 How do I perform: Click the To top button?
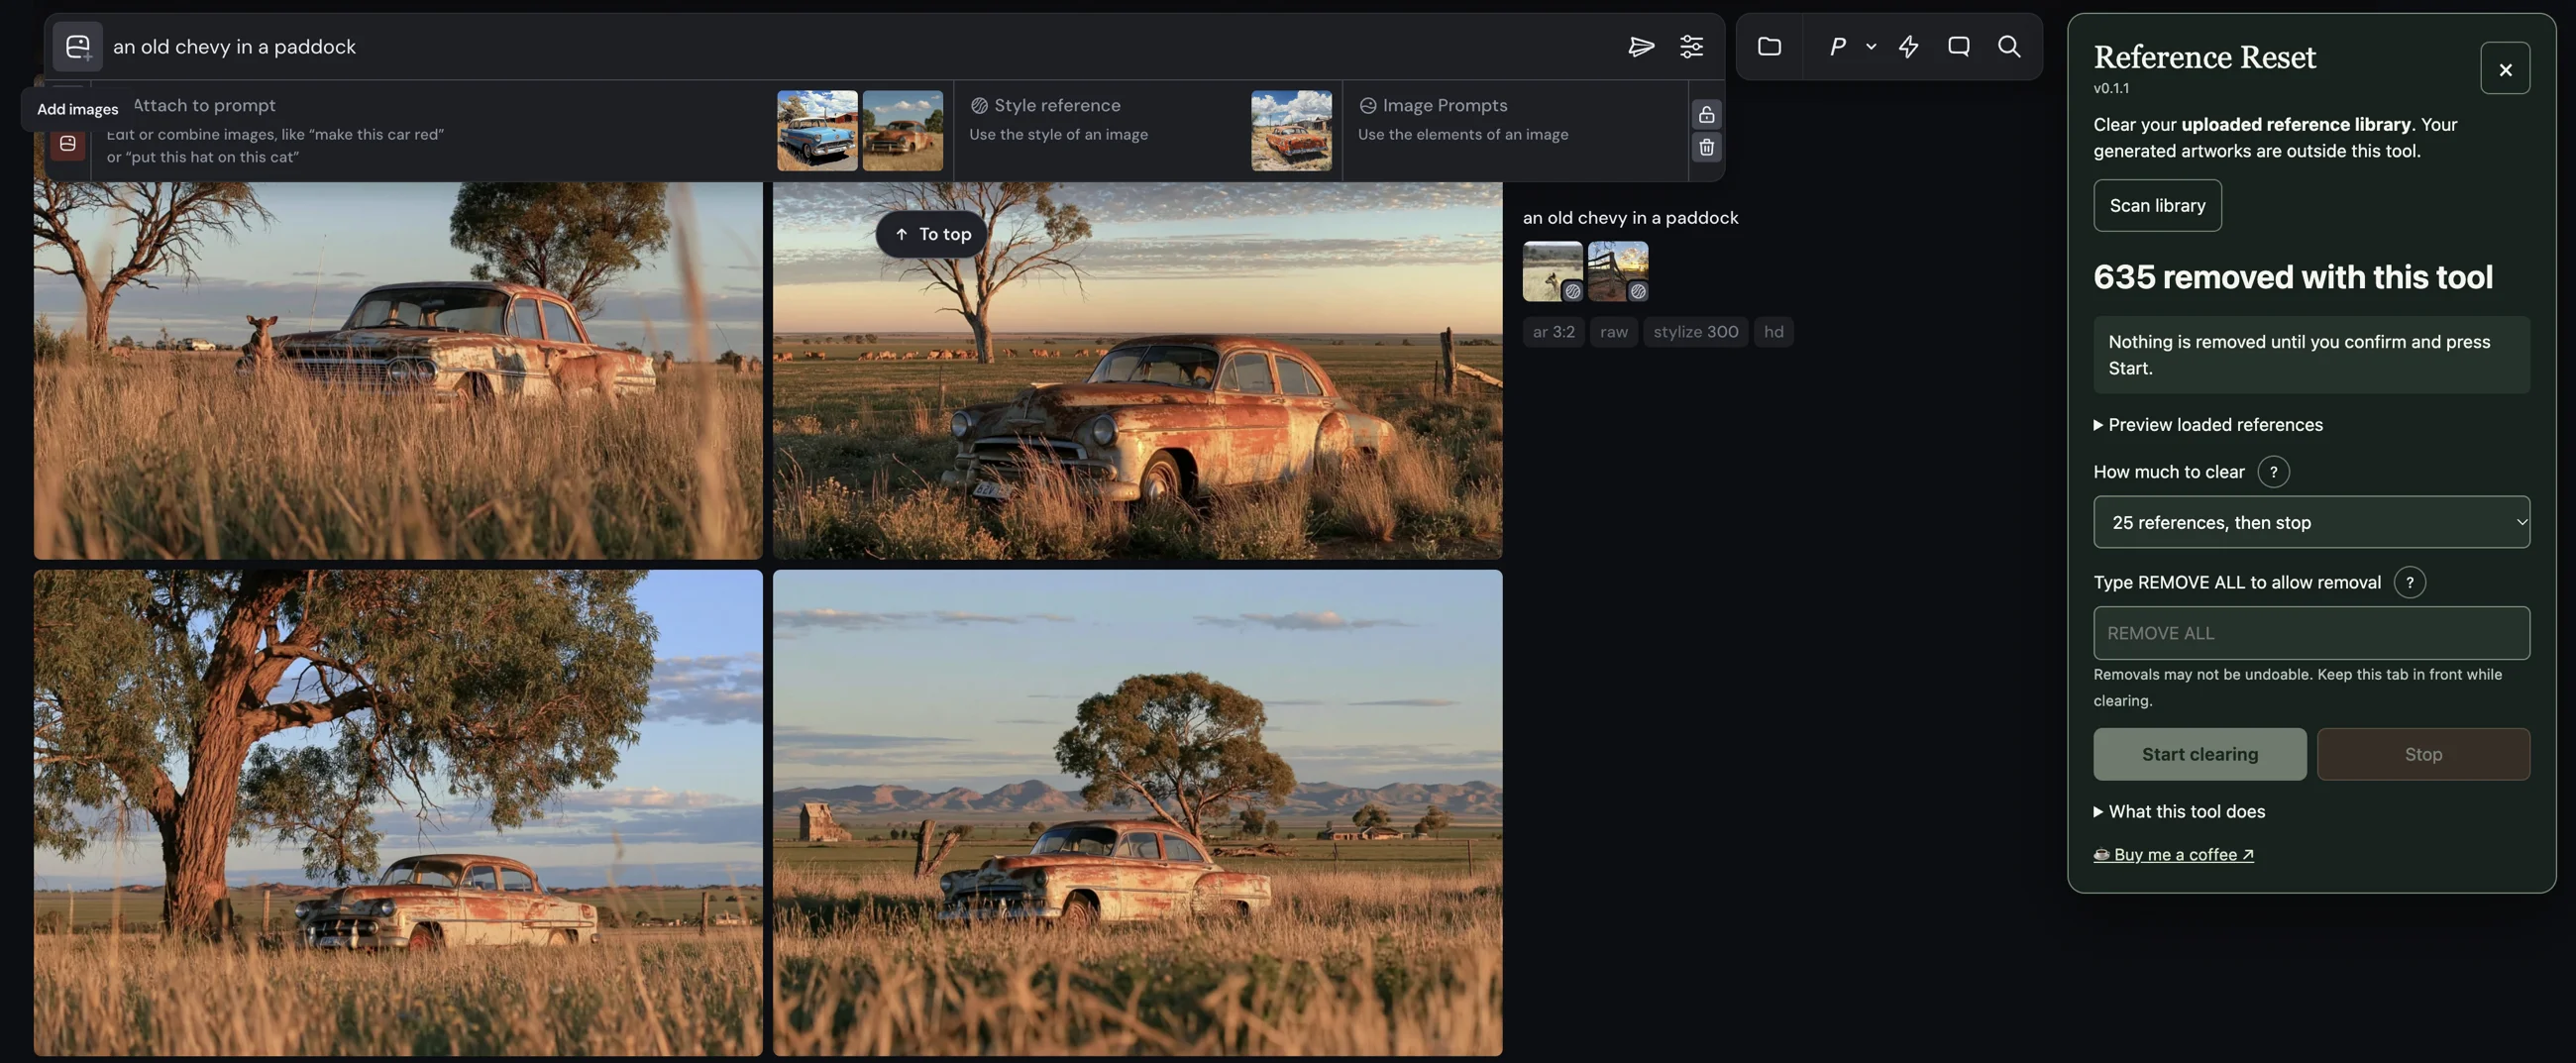pyautogui.click(x=931, y=234)
